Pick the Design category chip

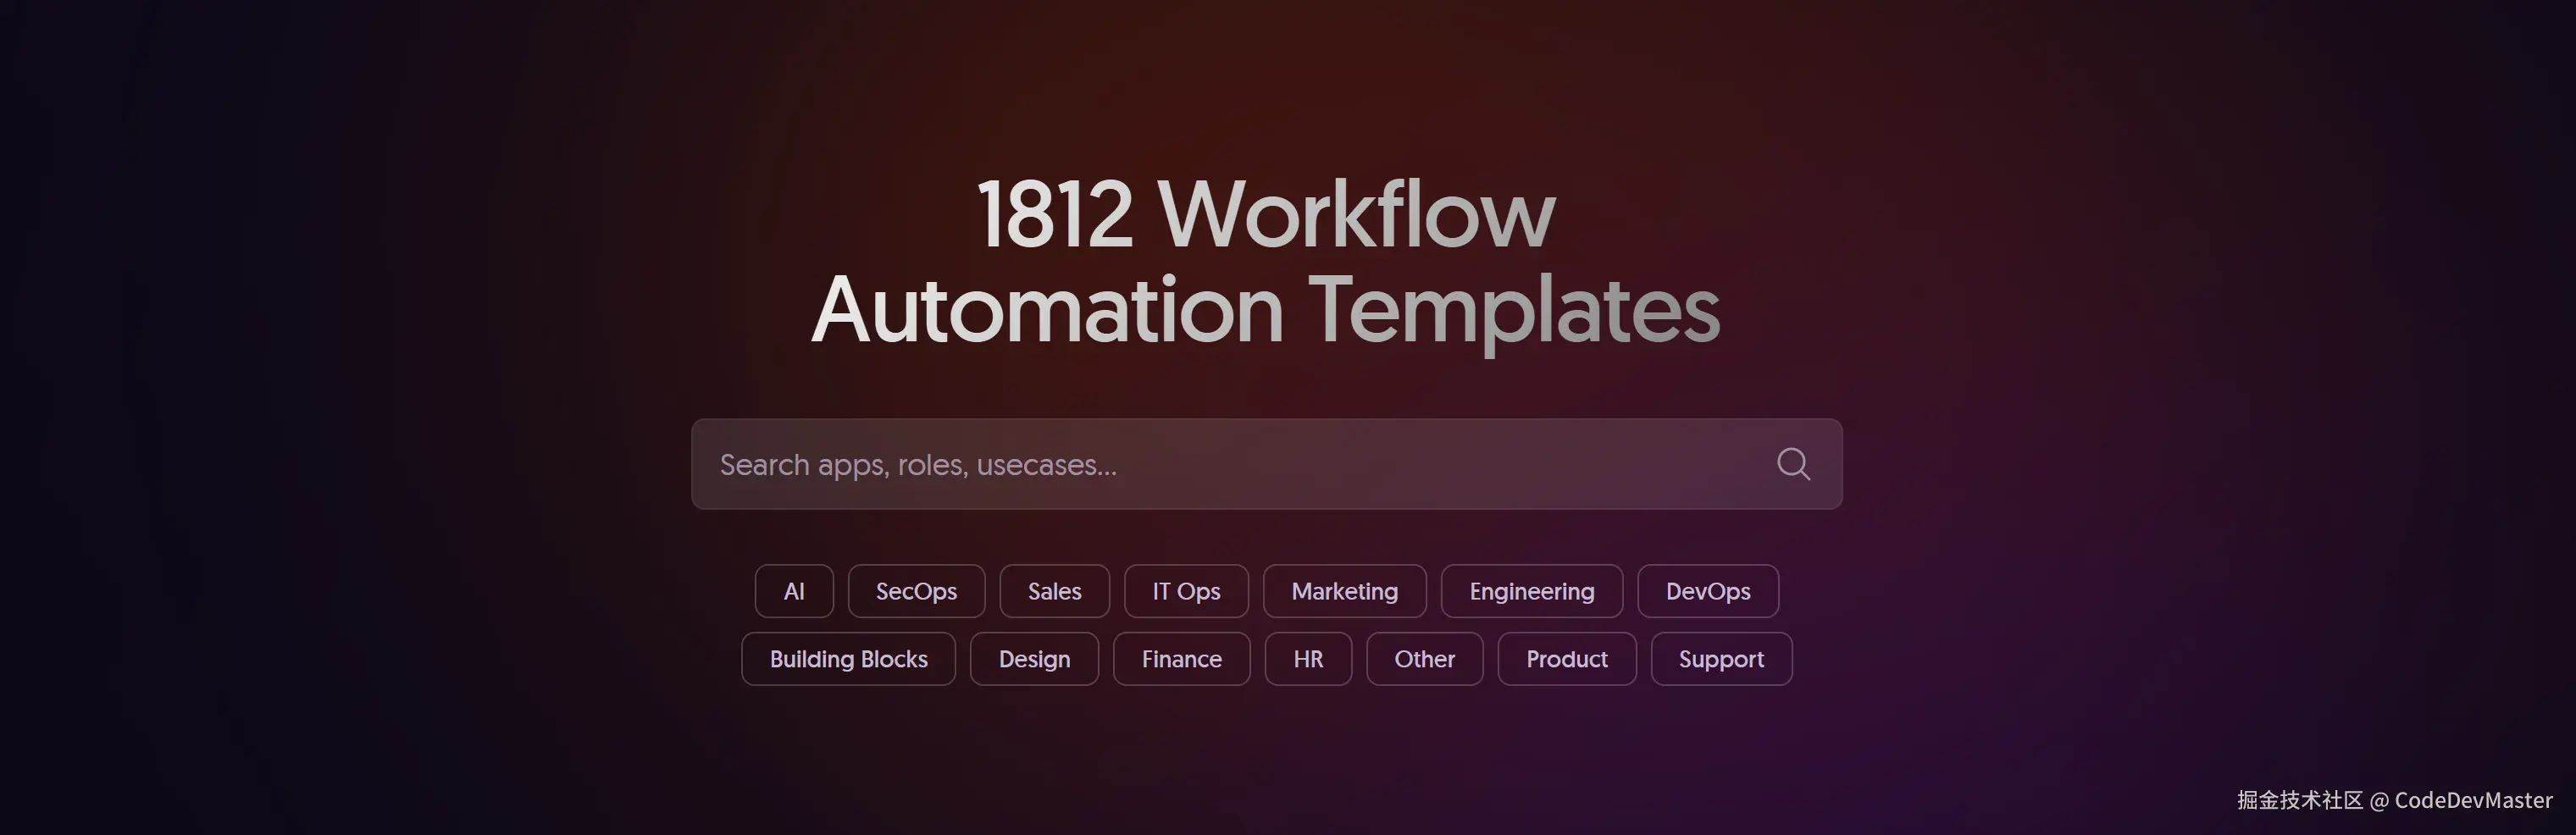tap(1034, 659)
